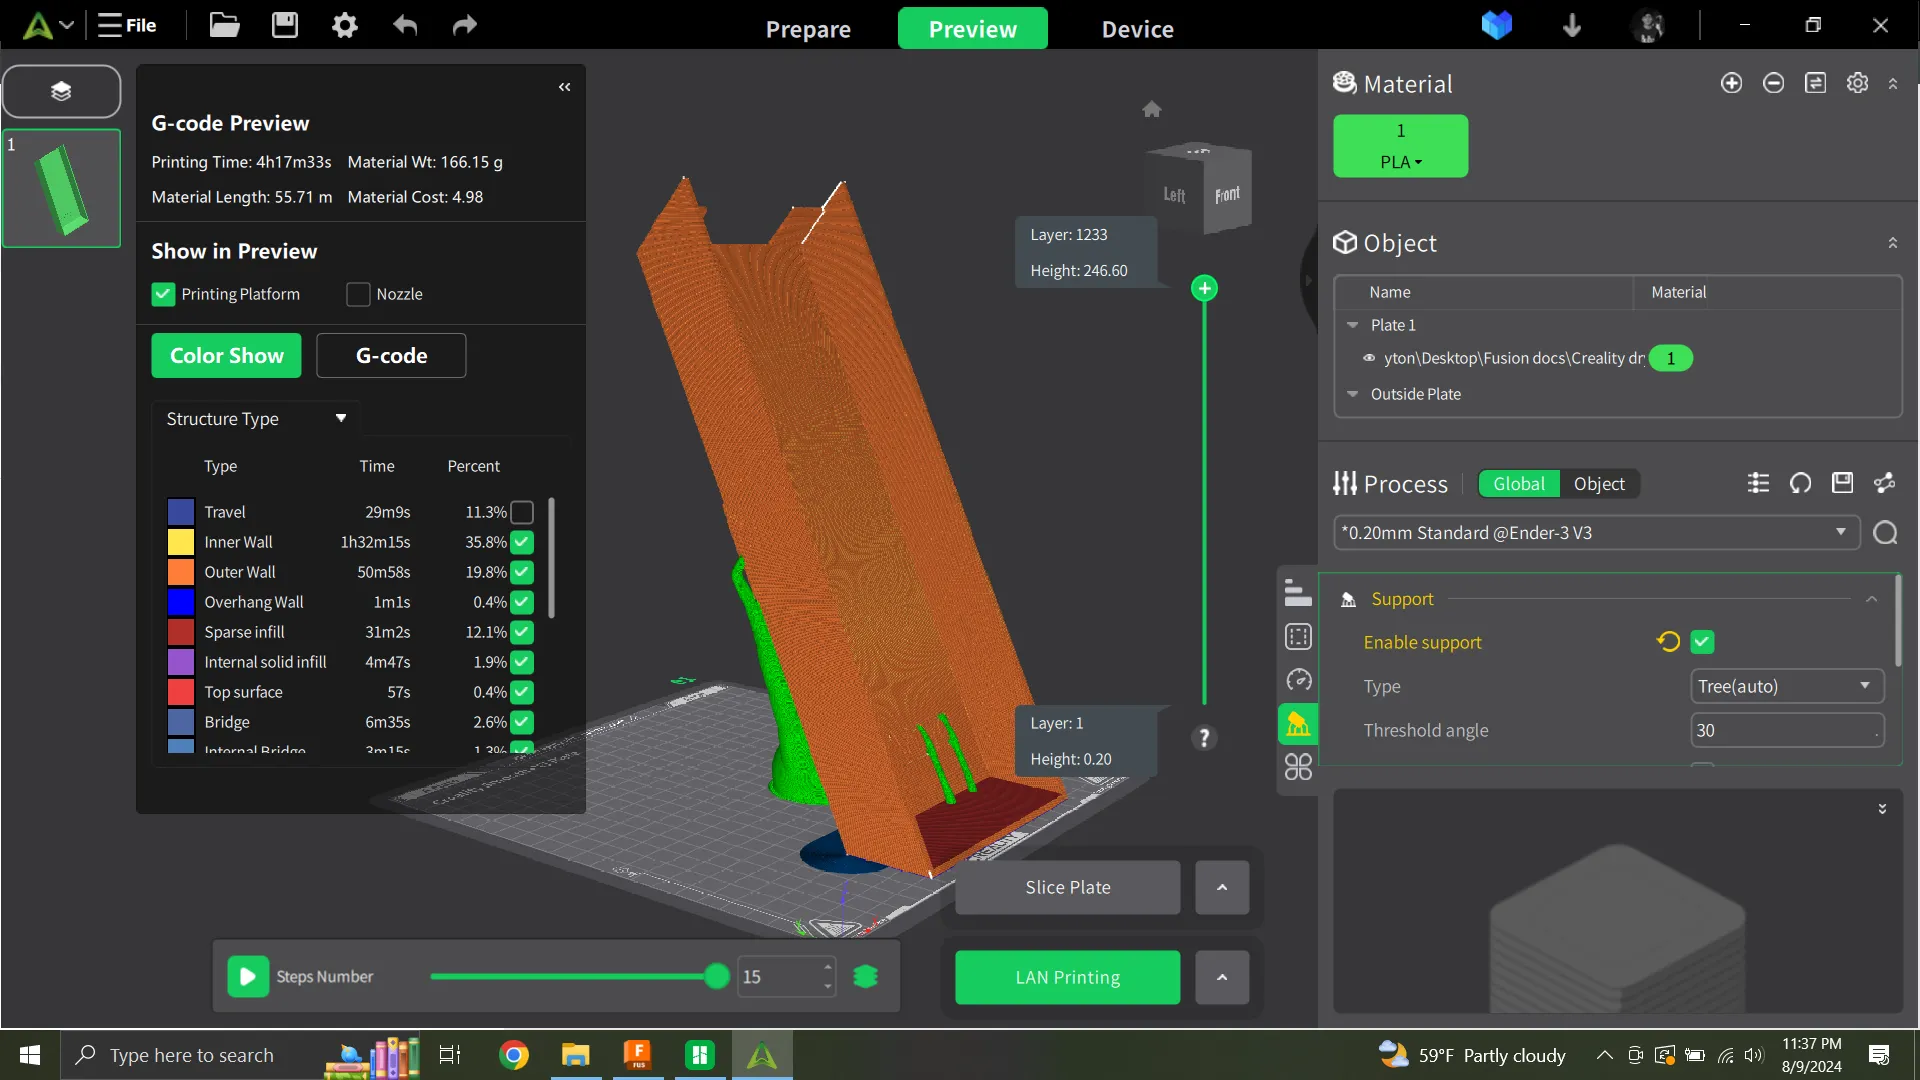Click the LAN Printing button

tap(1067, 977)
